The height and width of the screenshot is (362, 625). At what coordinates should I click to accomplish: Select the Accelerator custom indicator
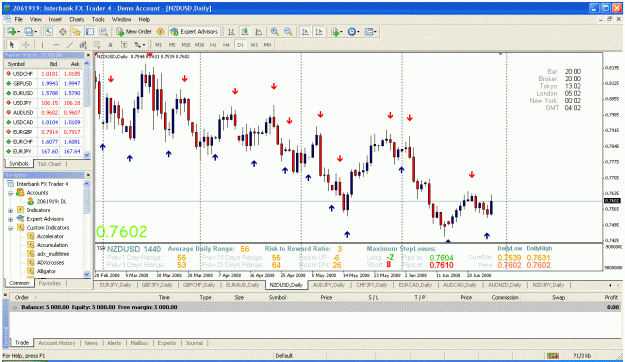50,236
